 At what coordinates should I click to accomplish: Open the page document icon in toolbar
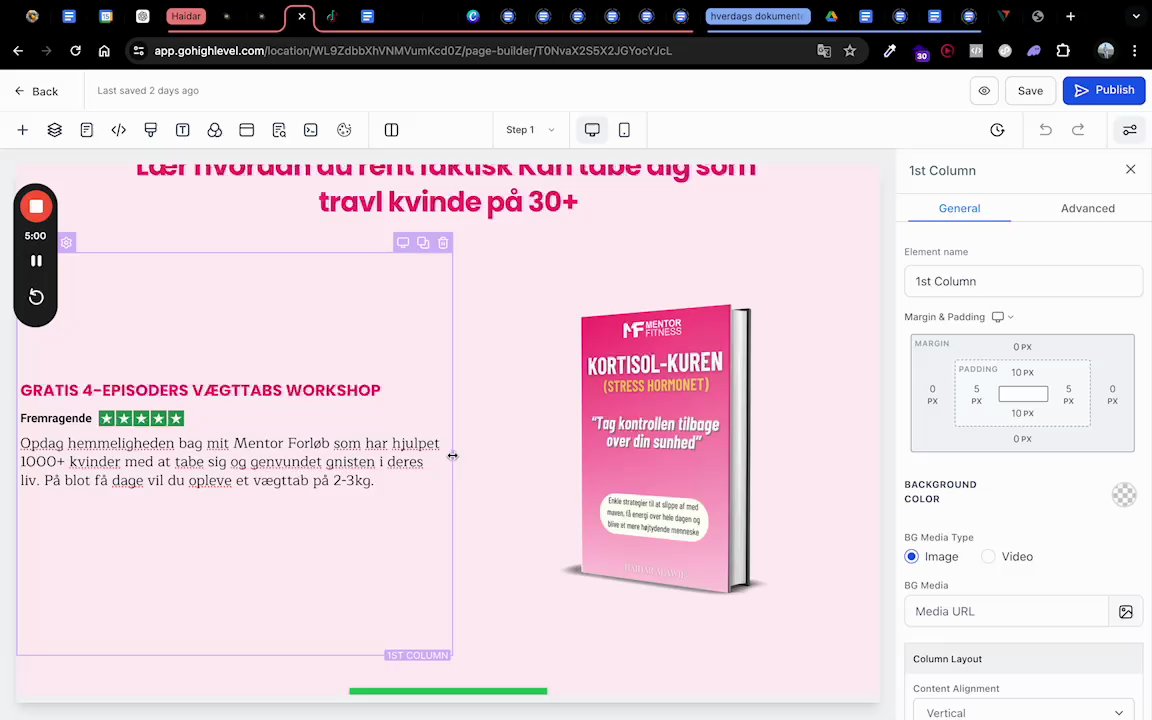tap(87, 130)
